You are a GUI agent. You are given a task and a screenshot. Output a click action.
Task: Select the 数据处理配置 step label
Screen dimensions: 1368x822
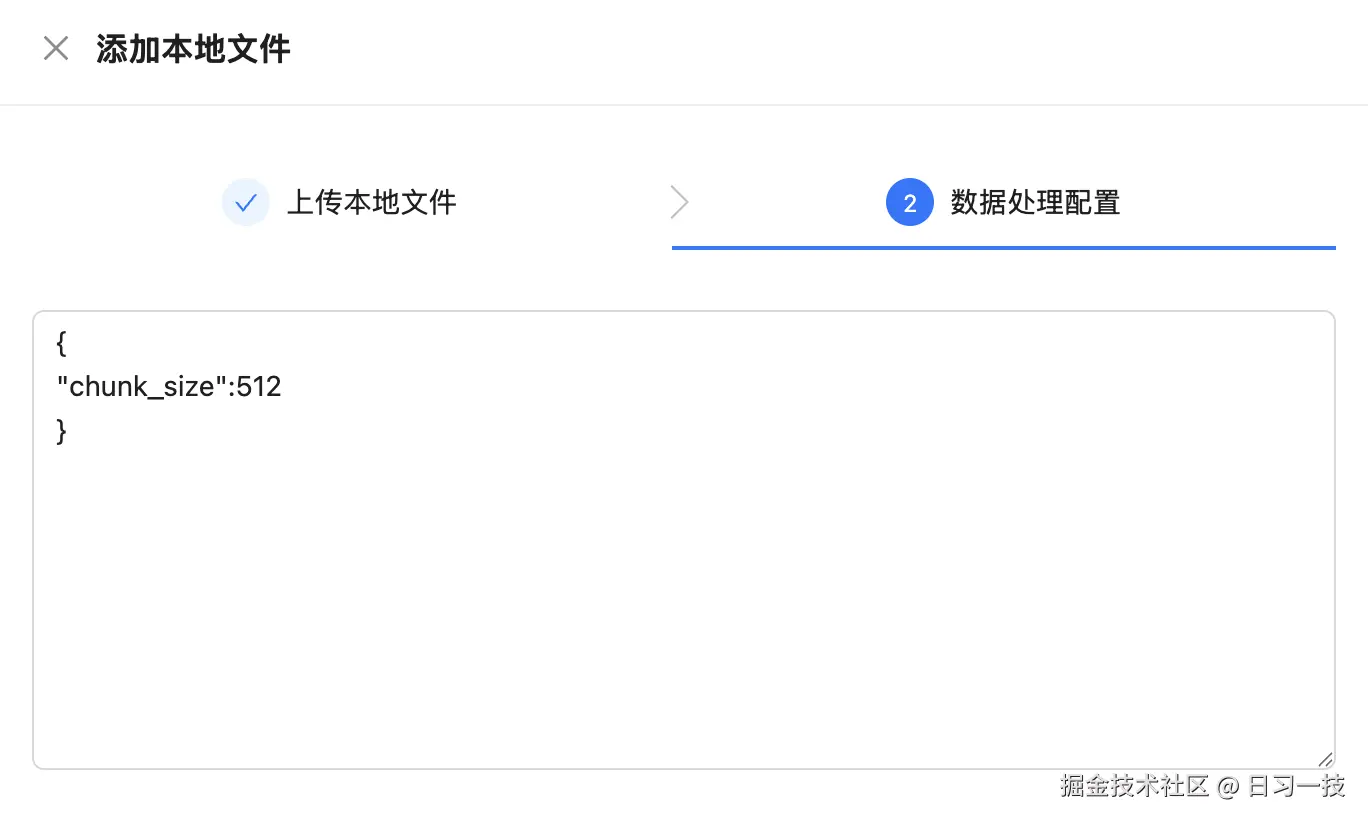(1035, 203)
